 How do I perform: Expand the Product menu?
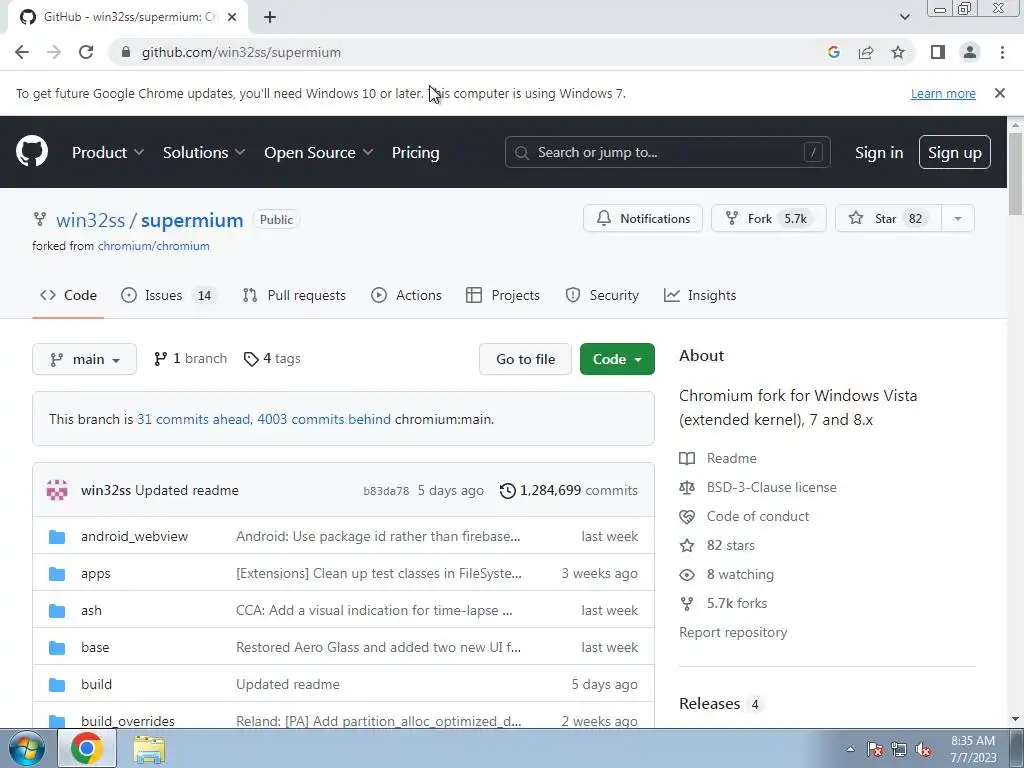108,152
